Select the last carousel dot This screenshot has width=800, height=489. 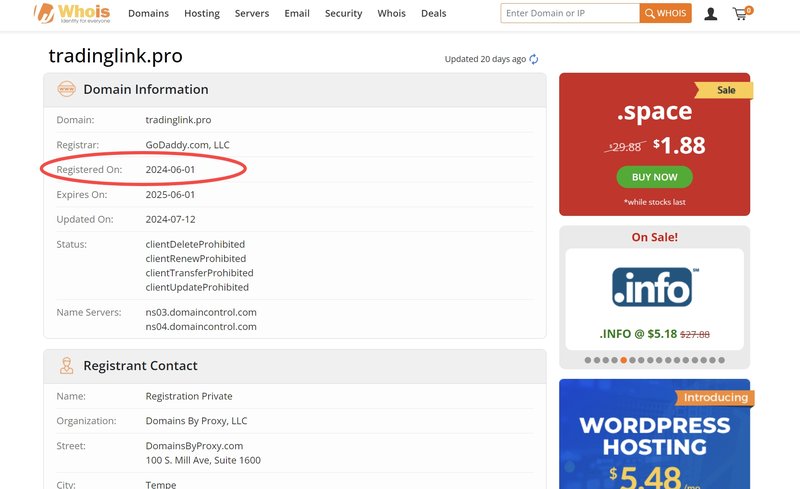coord(721,360)
